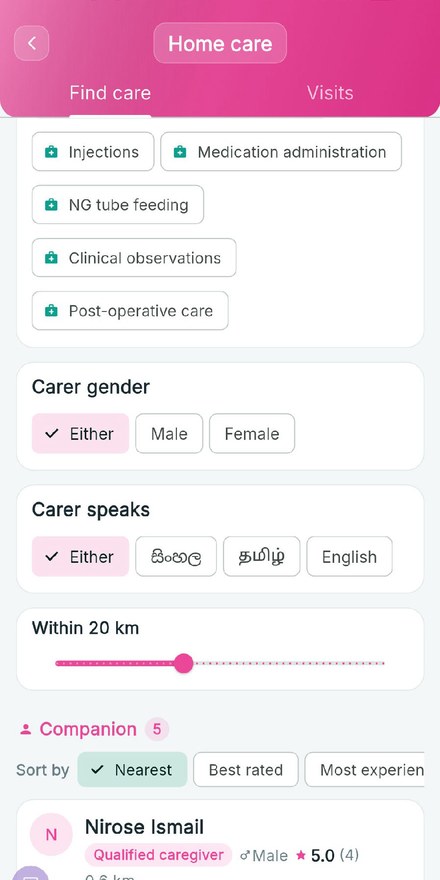Image resolution: width=440 pixels, height=880 pixels.
Task: Choose Male as carer gender
Action: click(x=169, y=434)
